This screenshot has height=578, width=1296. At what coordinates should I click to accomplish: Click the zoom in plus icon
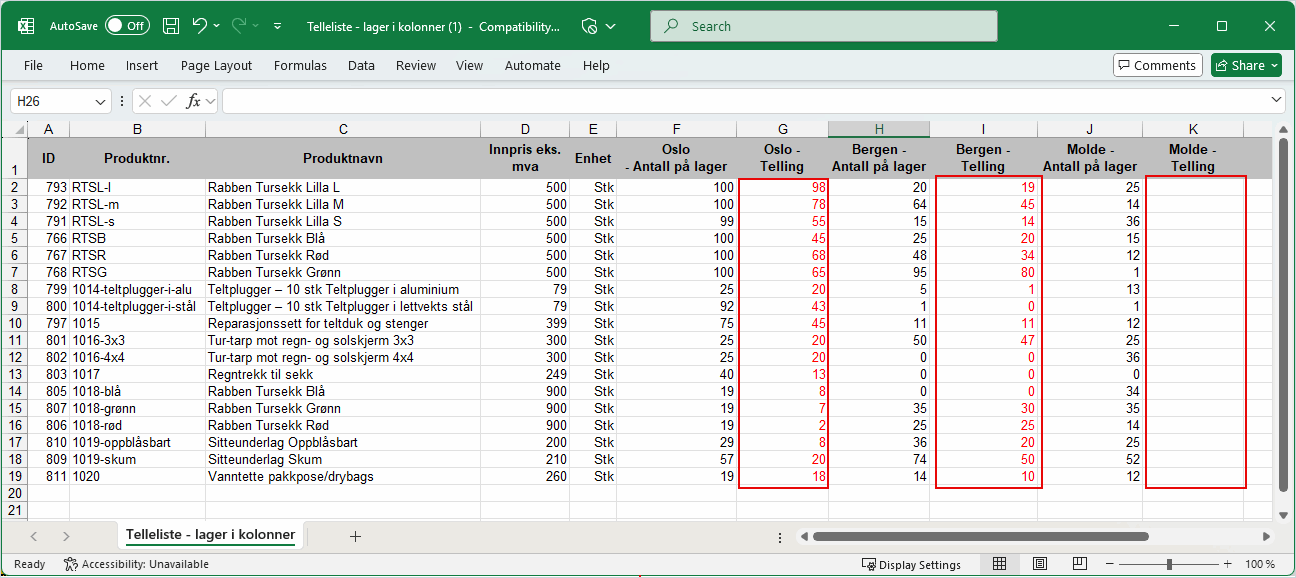[x=1229, y=564]
